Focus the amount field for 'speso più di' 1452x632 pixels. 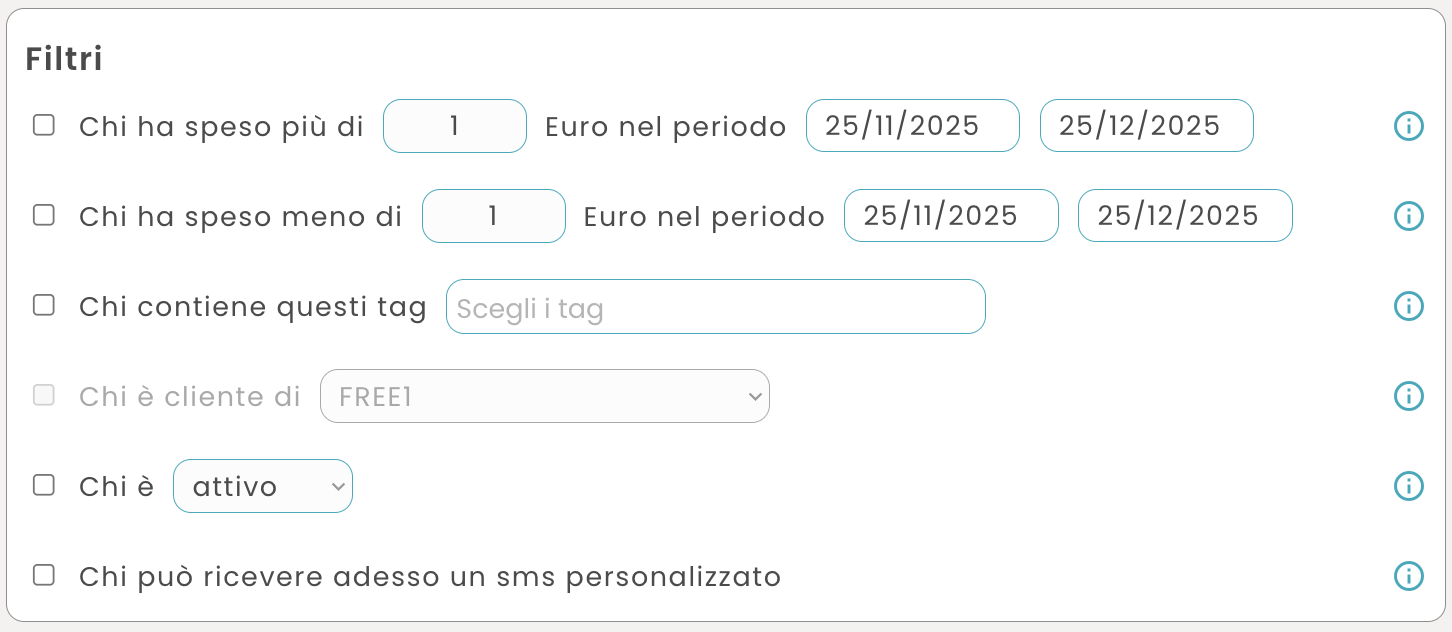455,126
